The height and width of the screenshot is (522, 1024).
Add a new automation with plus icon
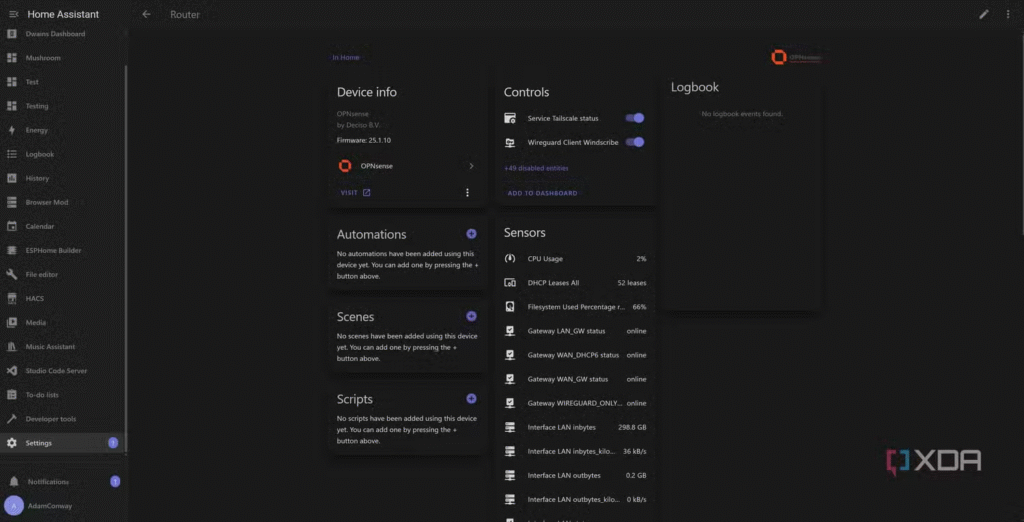(471, 234)
